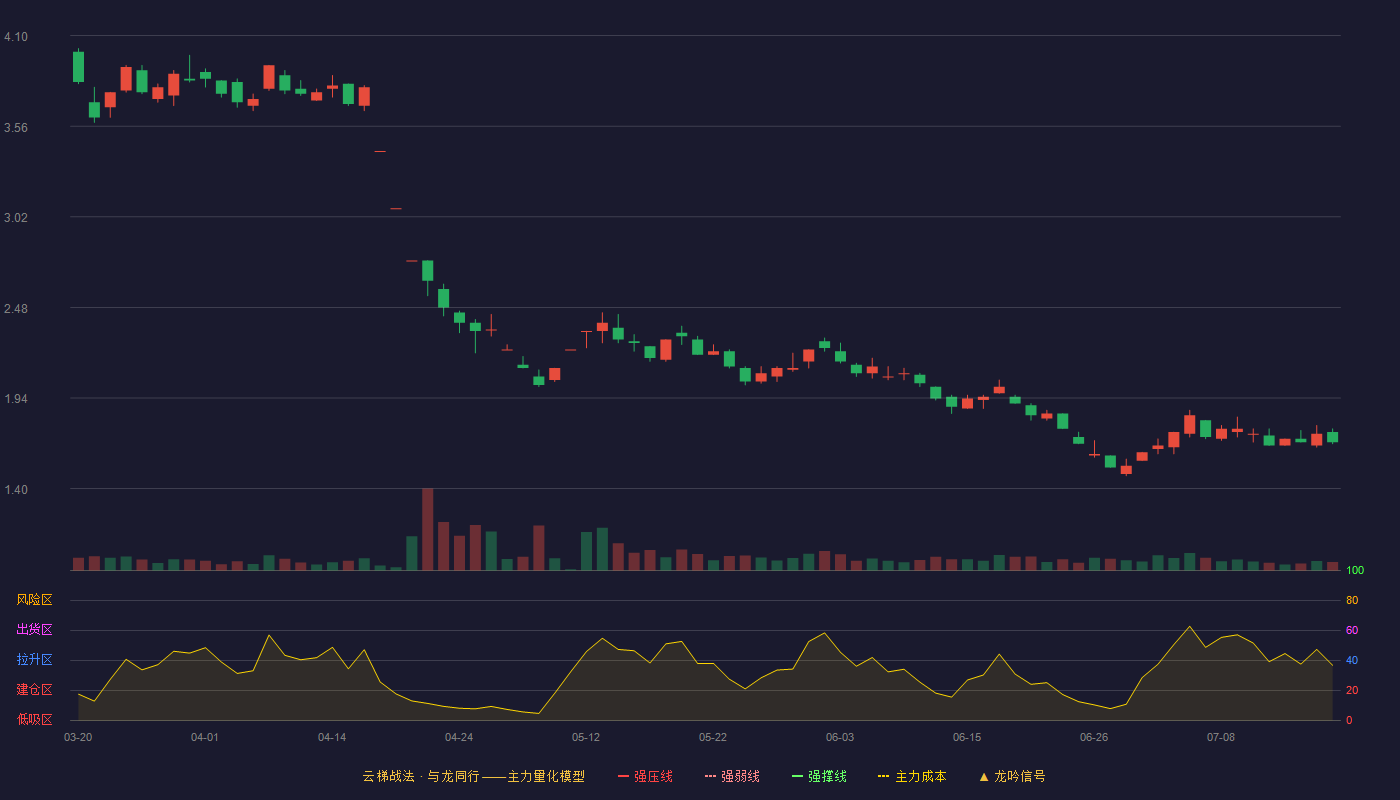Click the 04-14 date label

click(332, 737)
